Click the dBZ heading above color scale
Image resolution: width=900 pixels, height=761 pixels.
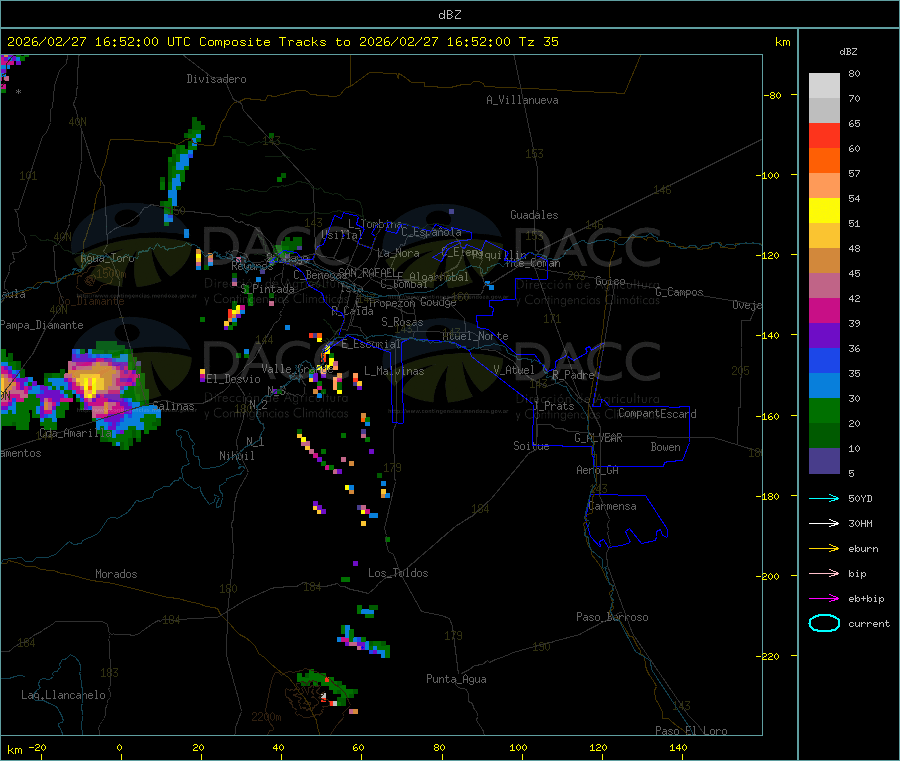(848, 52)
